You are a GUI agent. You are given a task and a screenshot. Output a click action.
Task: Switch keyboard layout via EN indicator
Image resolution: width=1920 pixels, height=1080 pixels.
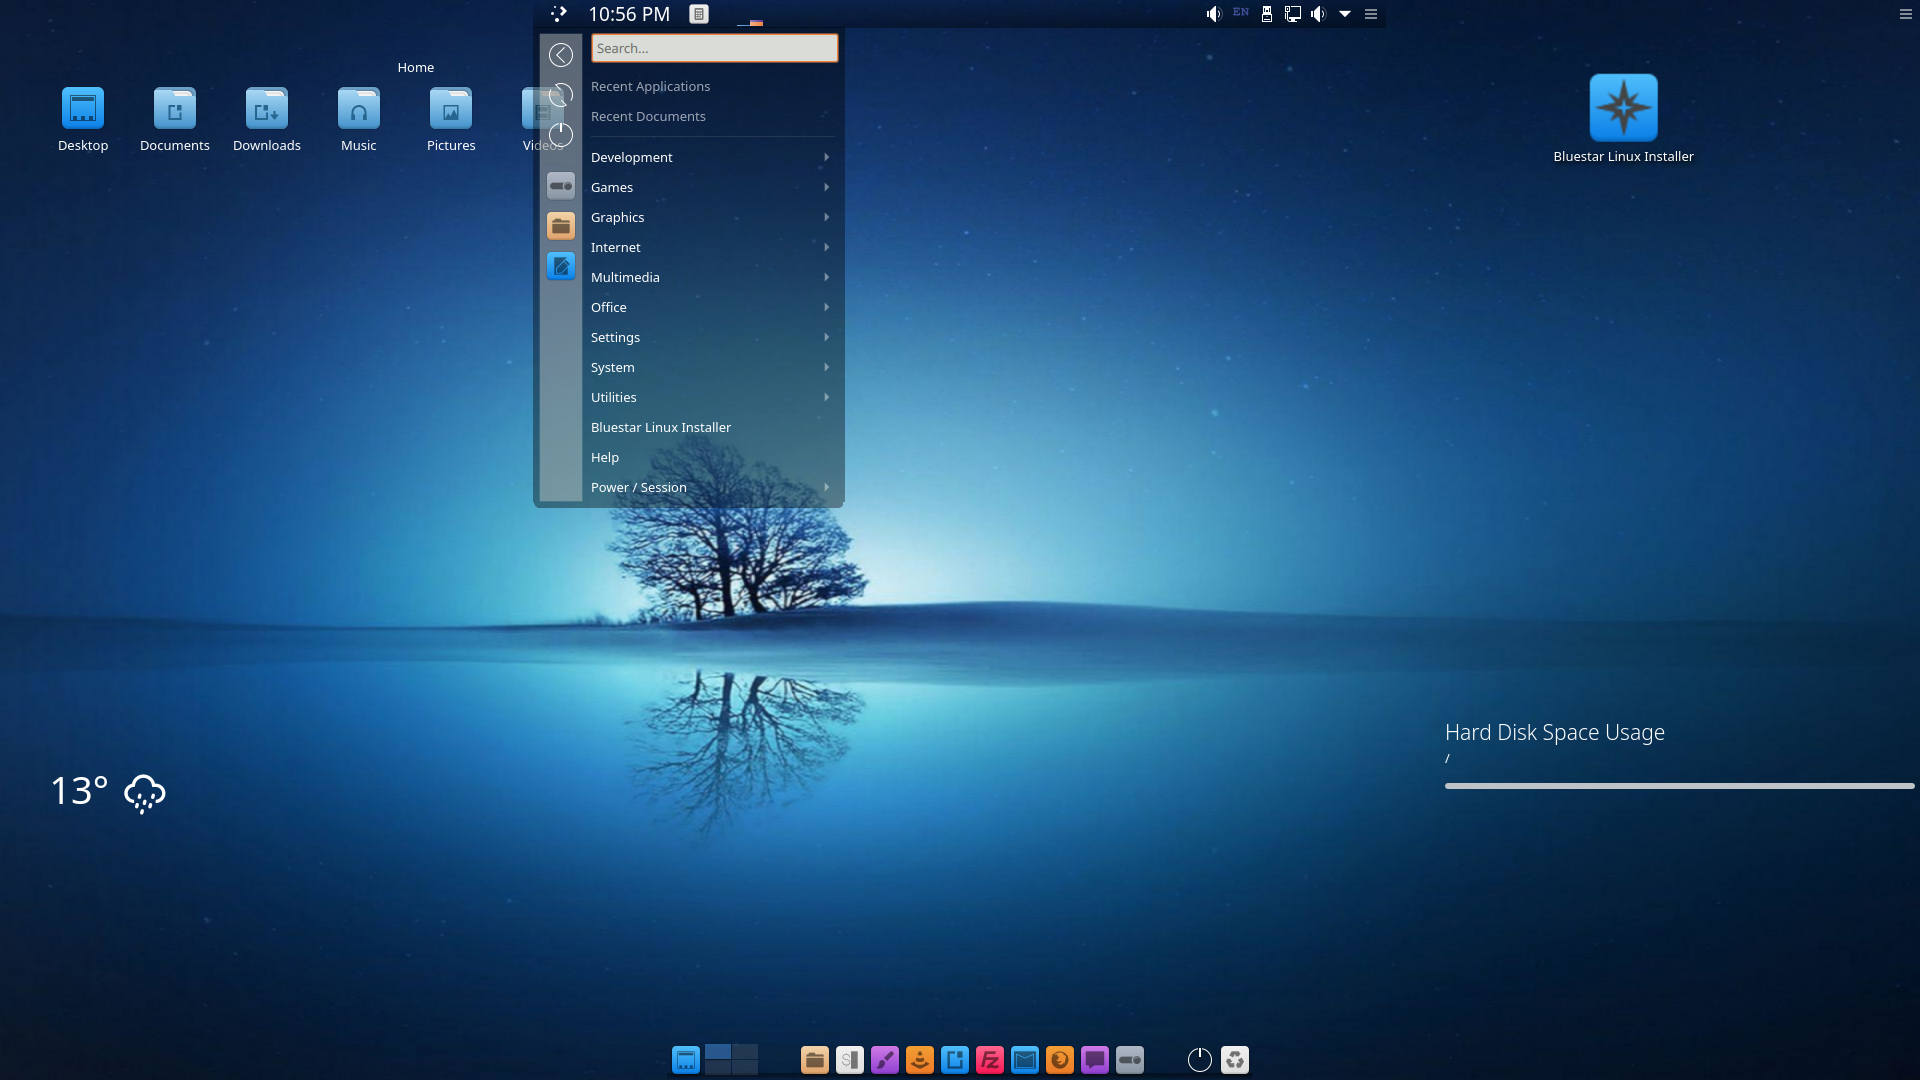click(x=1241, y=12)
